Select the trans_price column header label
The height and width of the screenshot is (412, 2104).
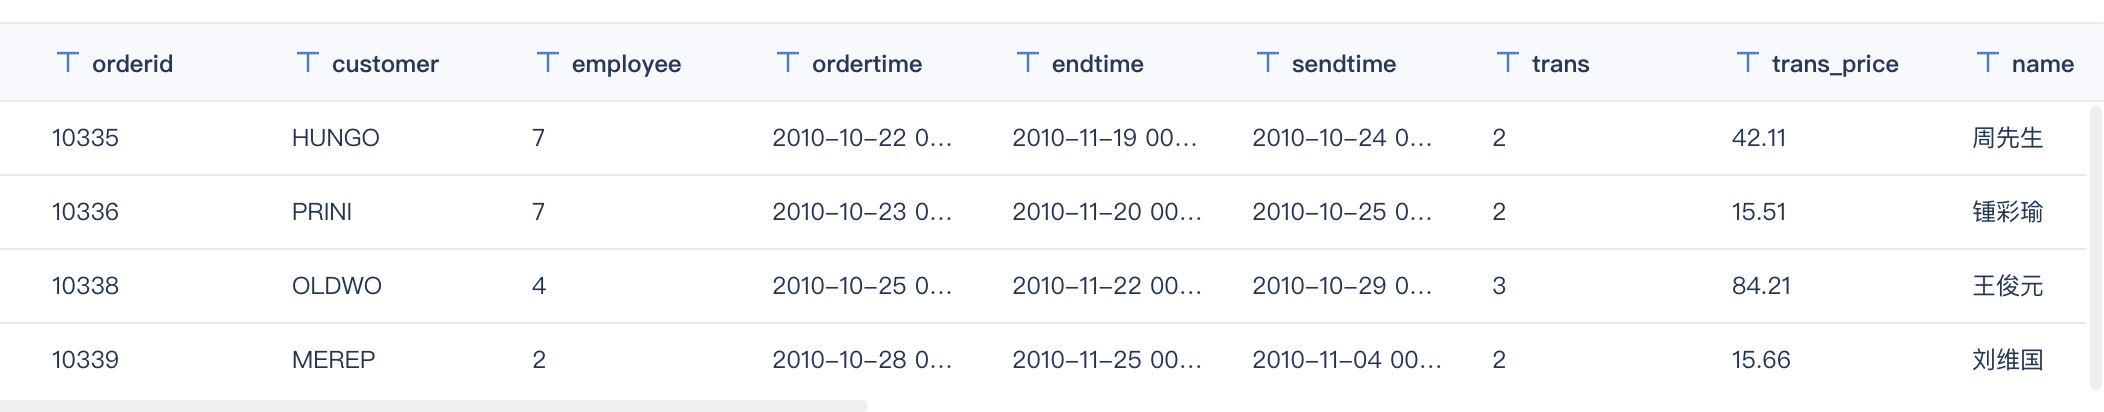[x=1834, y=64]
